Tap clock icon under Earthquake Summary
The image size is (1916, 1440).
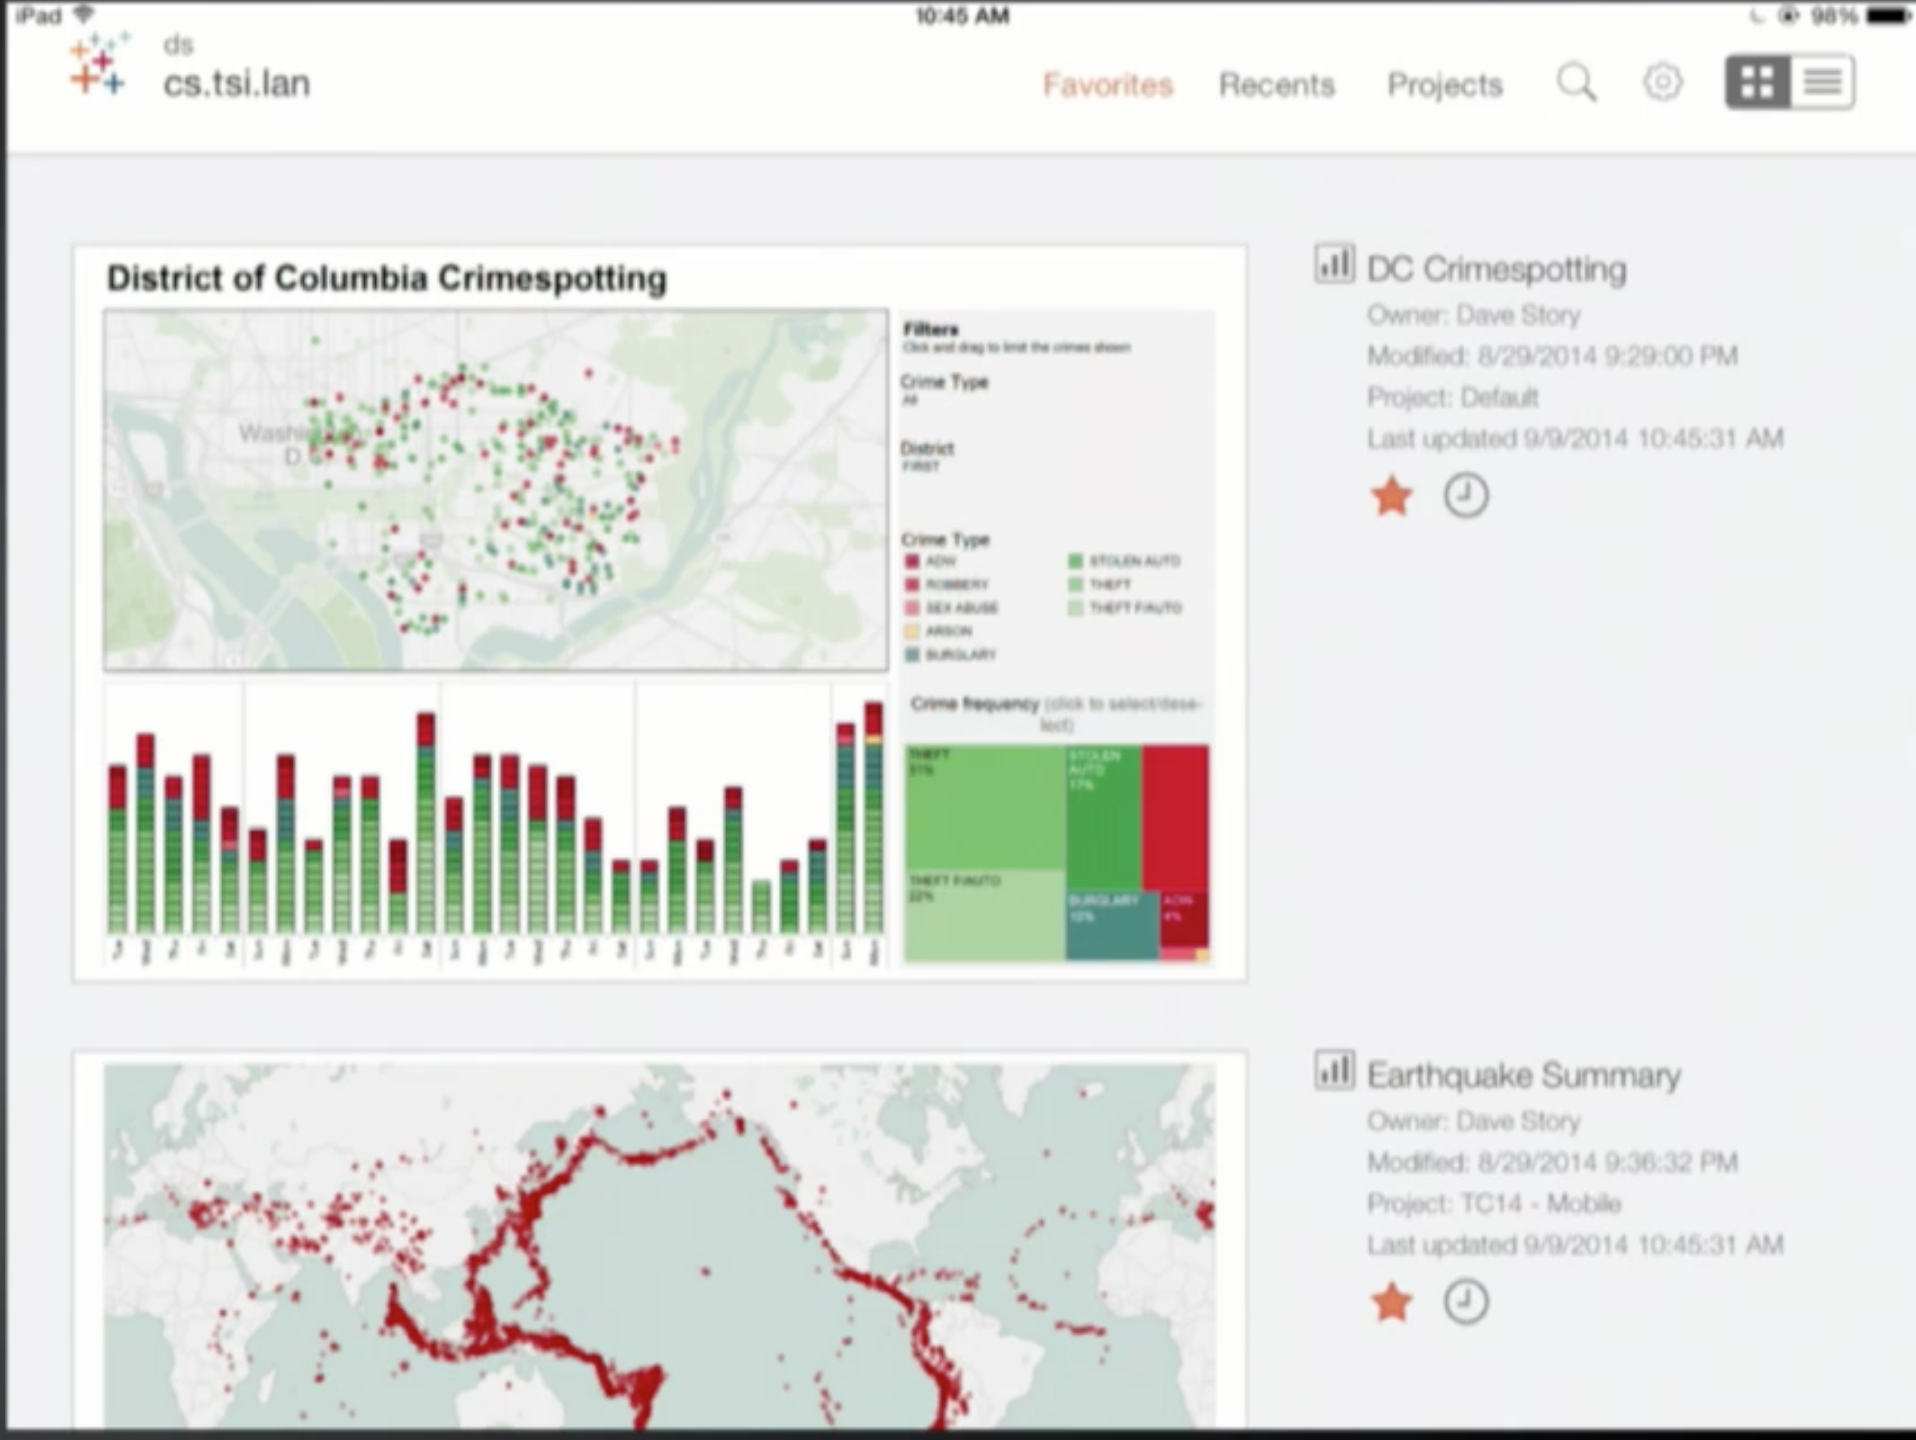pyautogui.click(x=1465, y=1302)
